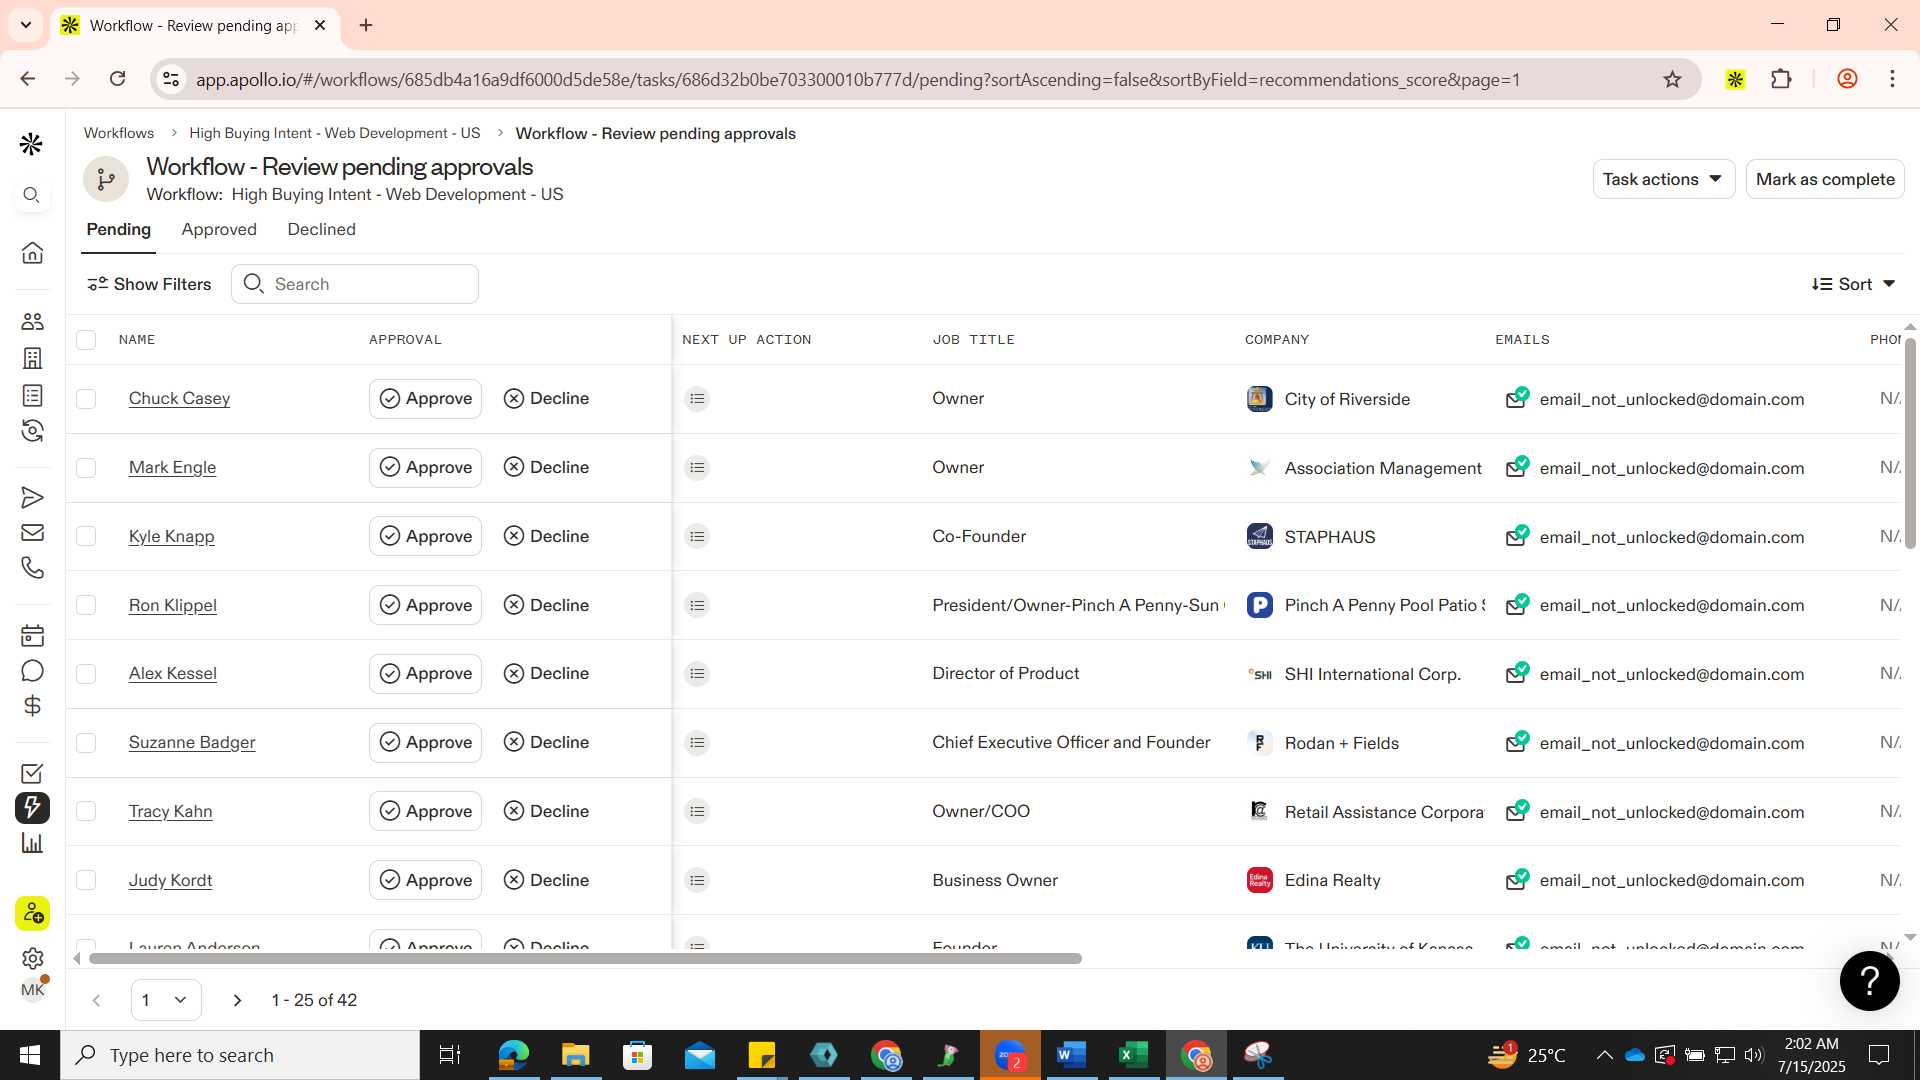Decline Mark Engle
Viewport: 1920px width, 1080px height.
point(547,468)
